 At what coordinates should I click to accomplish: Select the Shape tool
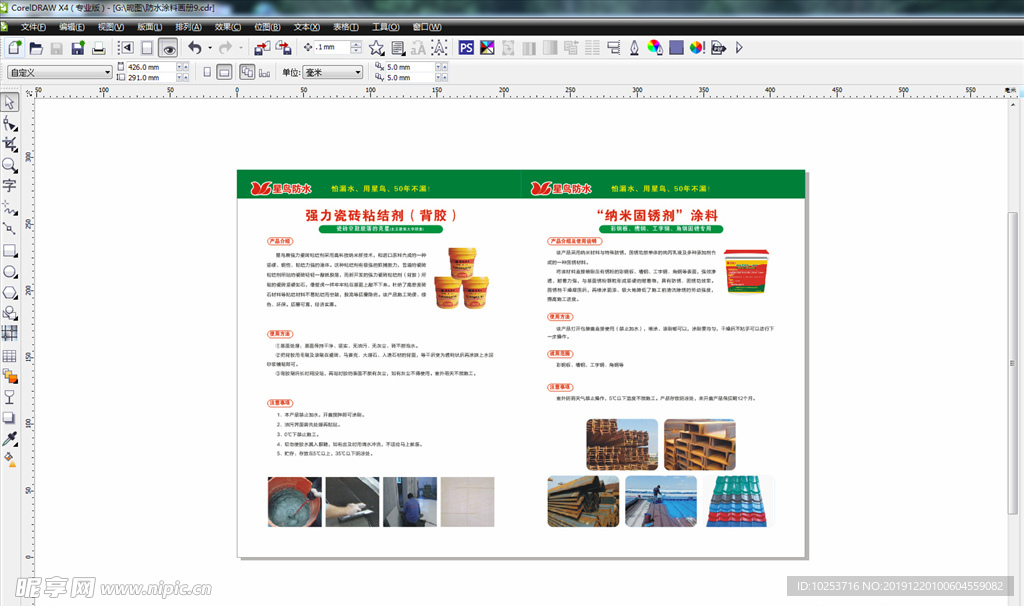click(11, 122)
